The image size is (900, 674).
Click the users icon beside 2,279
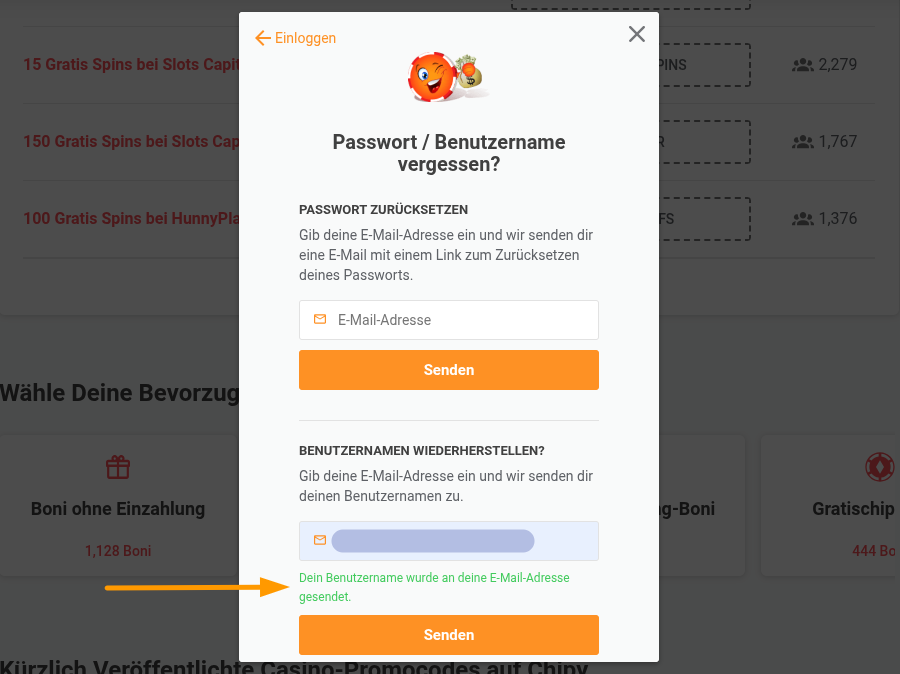[x=803, y=65]
